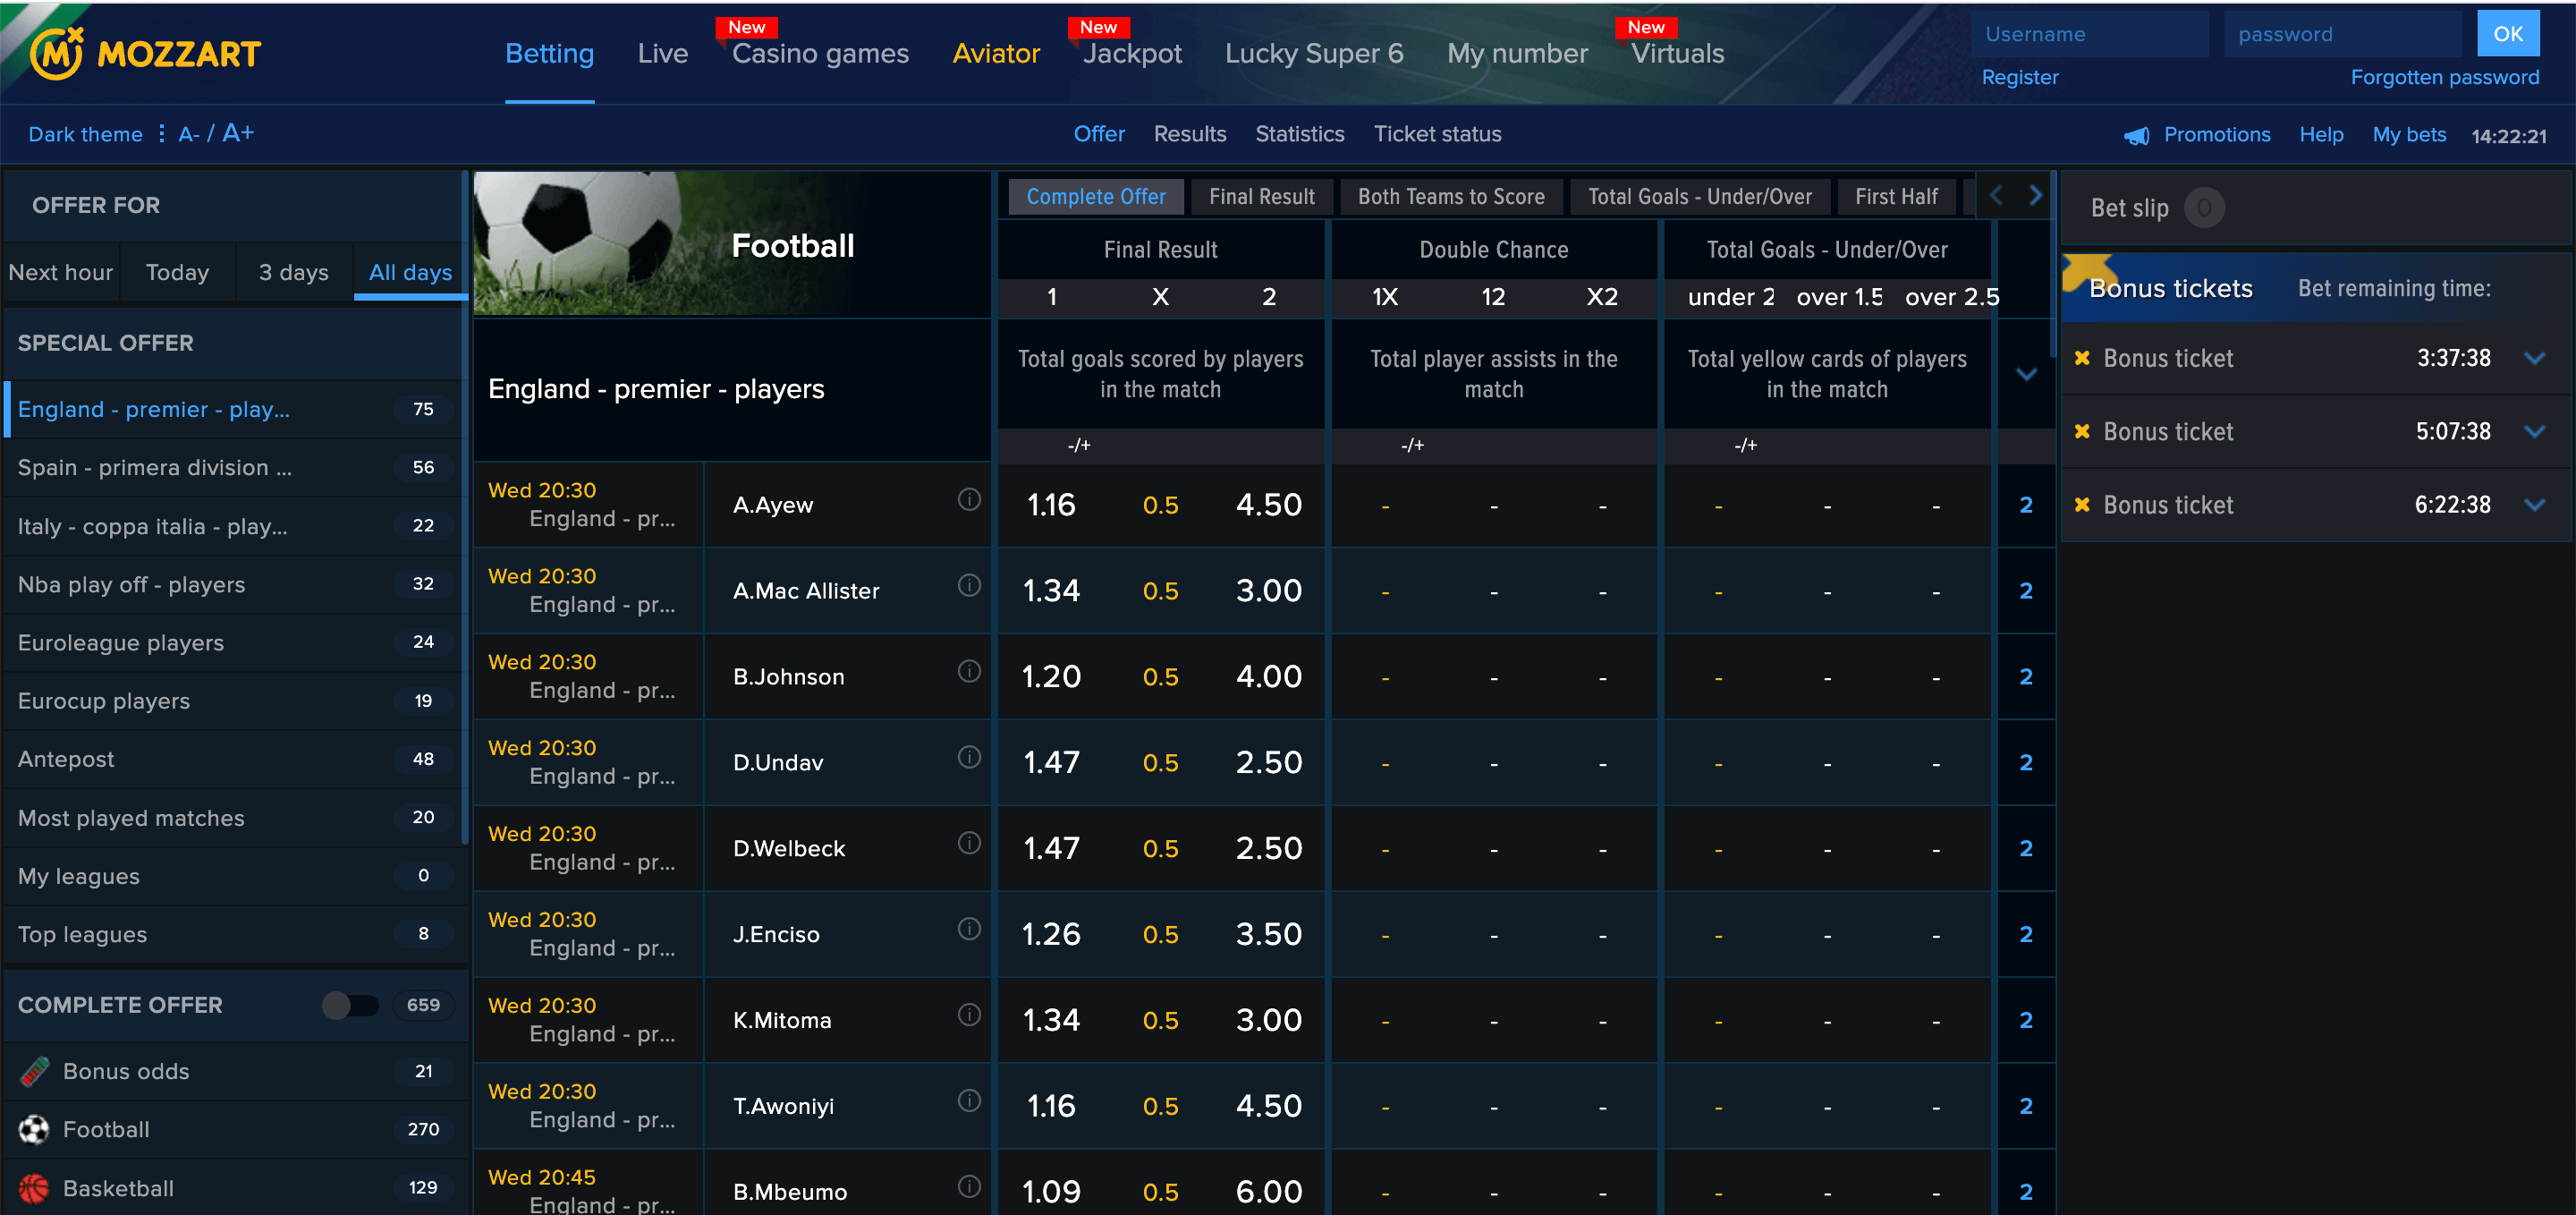This screenshot has height=1215, width=2576.
Task: Open Lucky Super 6
Action: [x=1314, y=53]
